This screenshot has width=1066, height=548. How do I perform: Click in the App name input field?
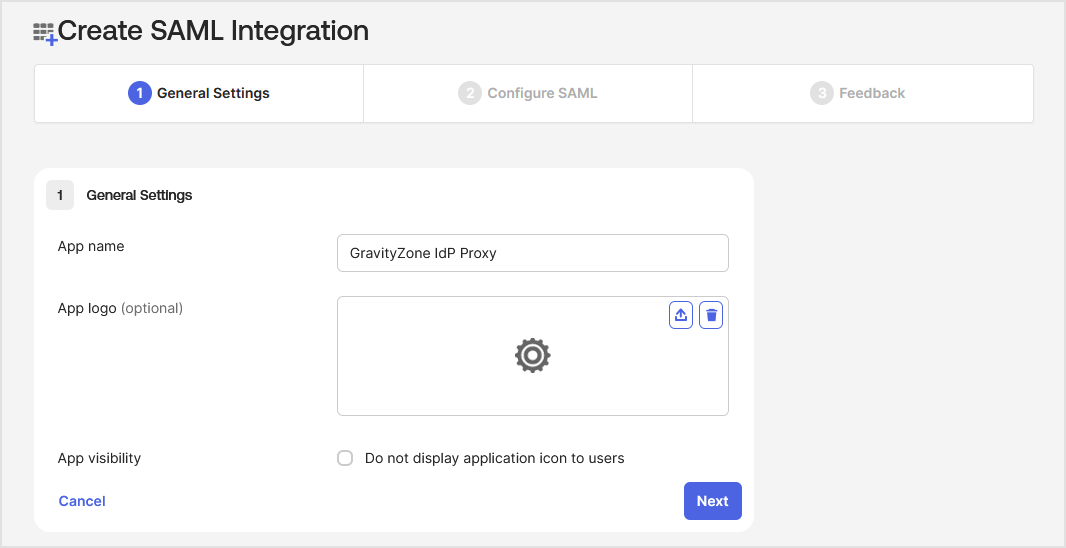coord(532,253)
